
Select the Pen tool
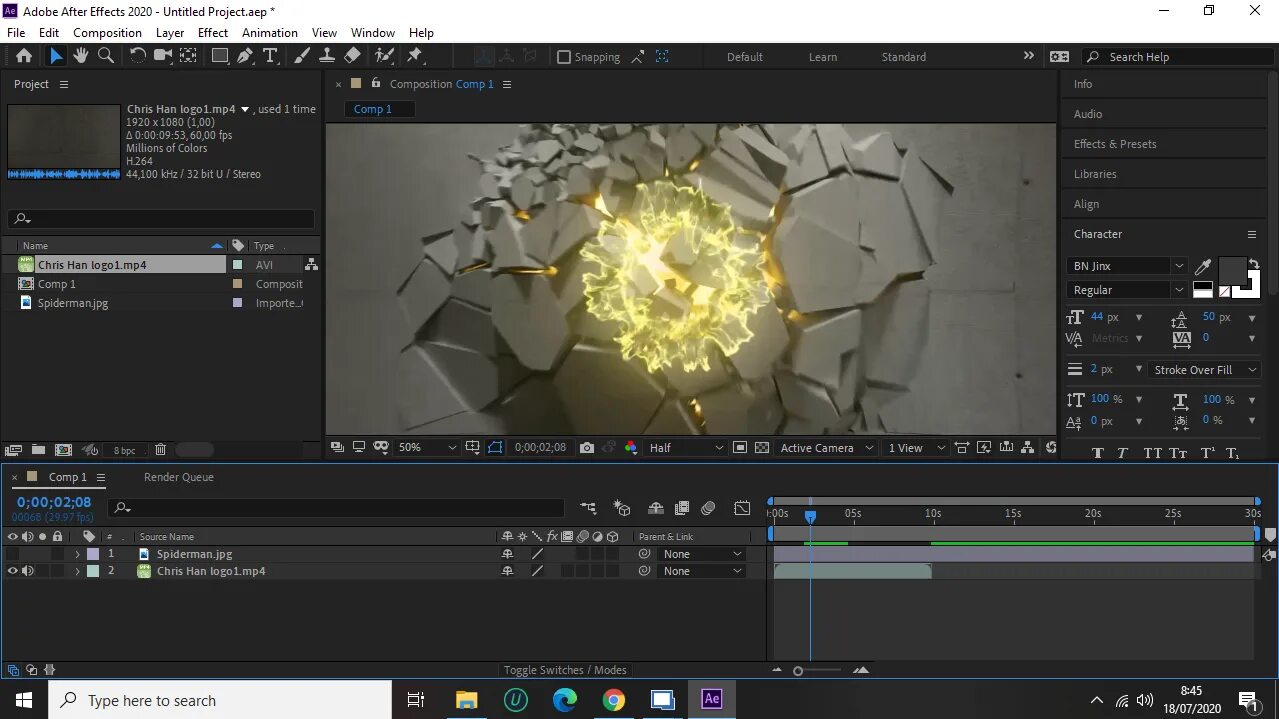click(245, 56)
